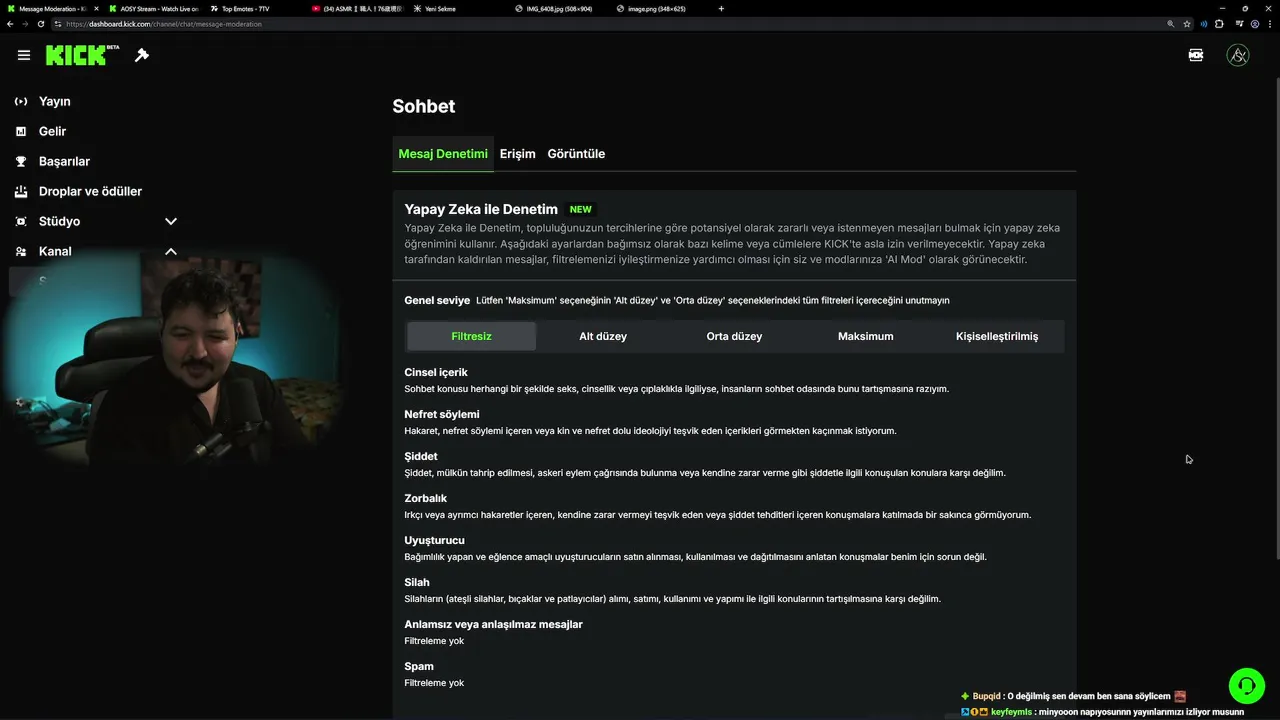
Task: Go back with browser back arrow
Action: 10,24
